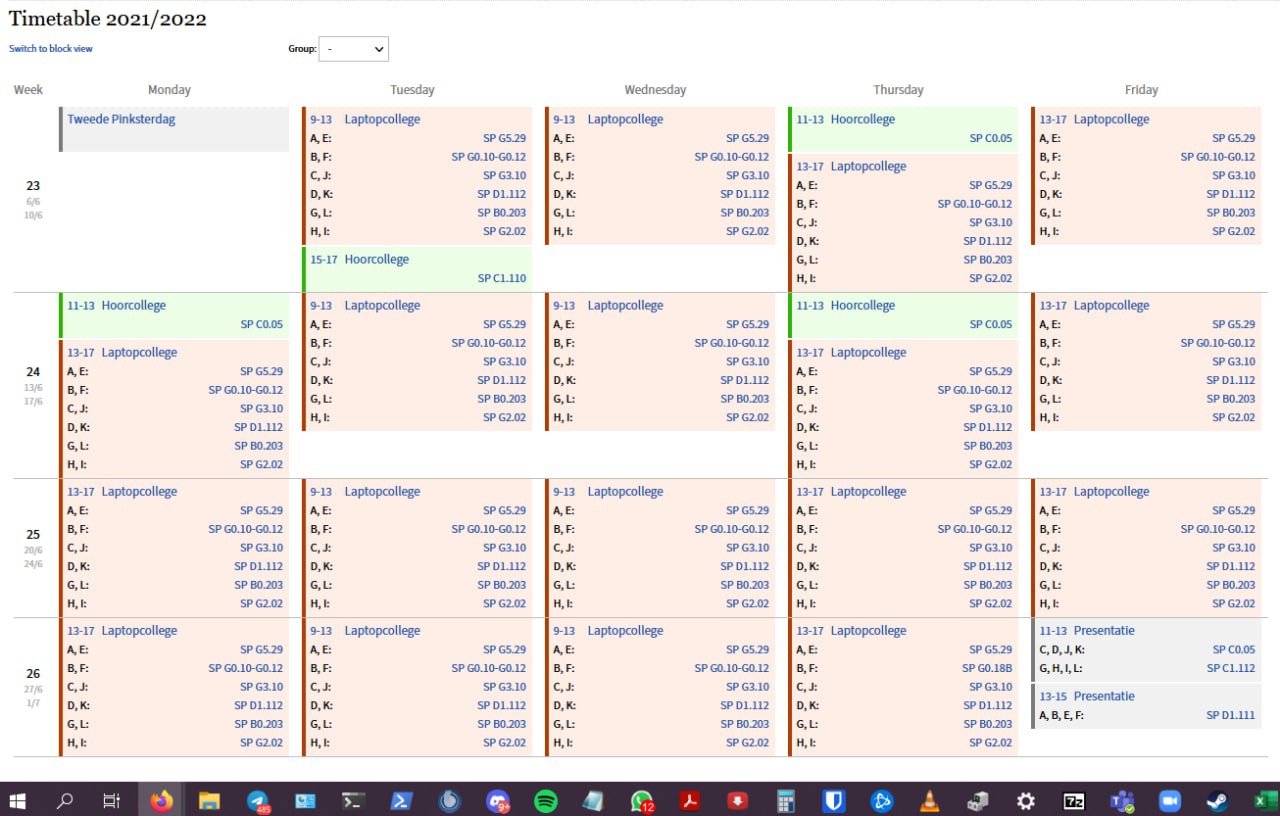The image size is (1280, 816).
Task: Click room SP C1.110 link
Action: click(x=501, y=278)
